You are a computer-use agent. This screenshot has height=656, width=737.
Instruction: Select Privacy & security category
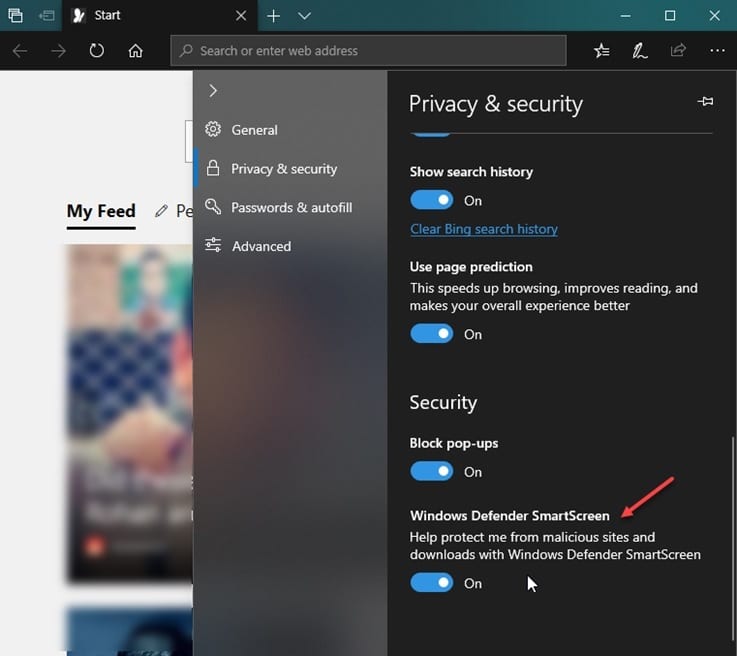(x=290, y=169)
